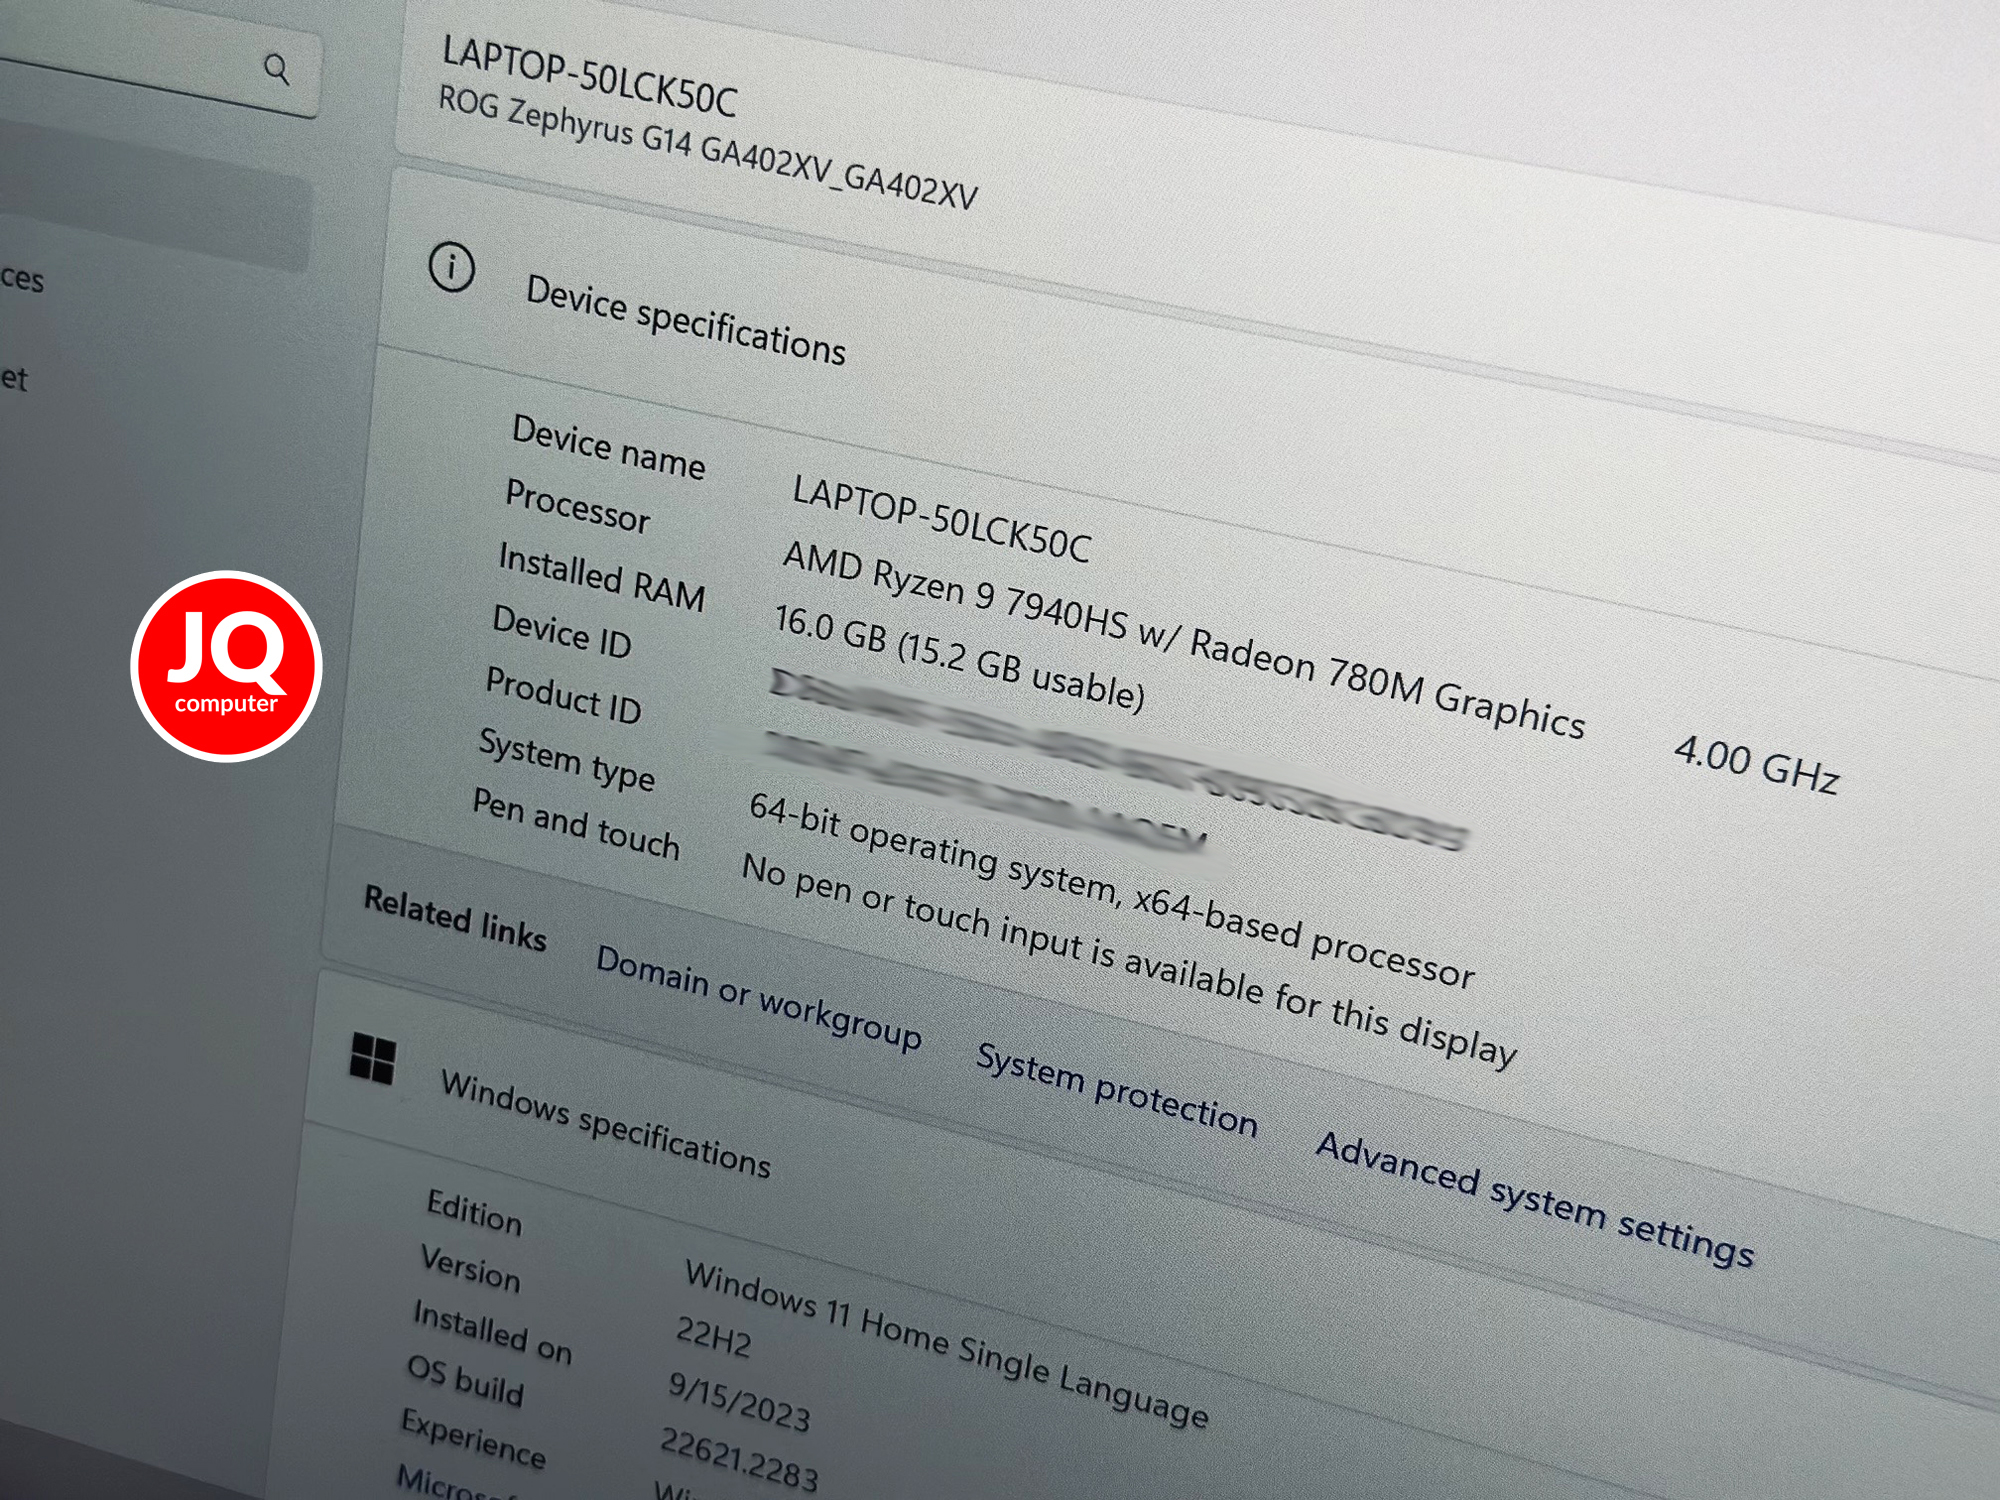Viewport: 2000px width, 1500px height.
Task: Select the OS build 22621.2283 value
Action: 740,1460
